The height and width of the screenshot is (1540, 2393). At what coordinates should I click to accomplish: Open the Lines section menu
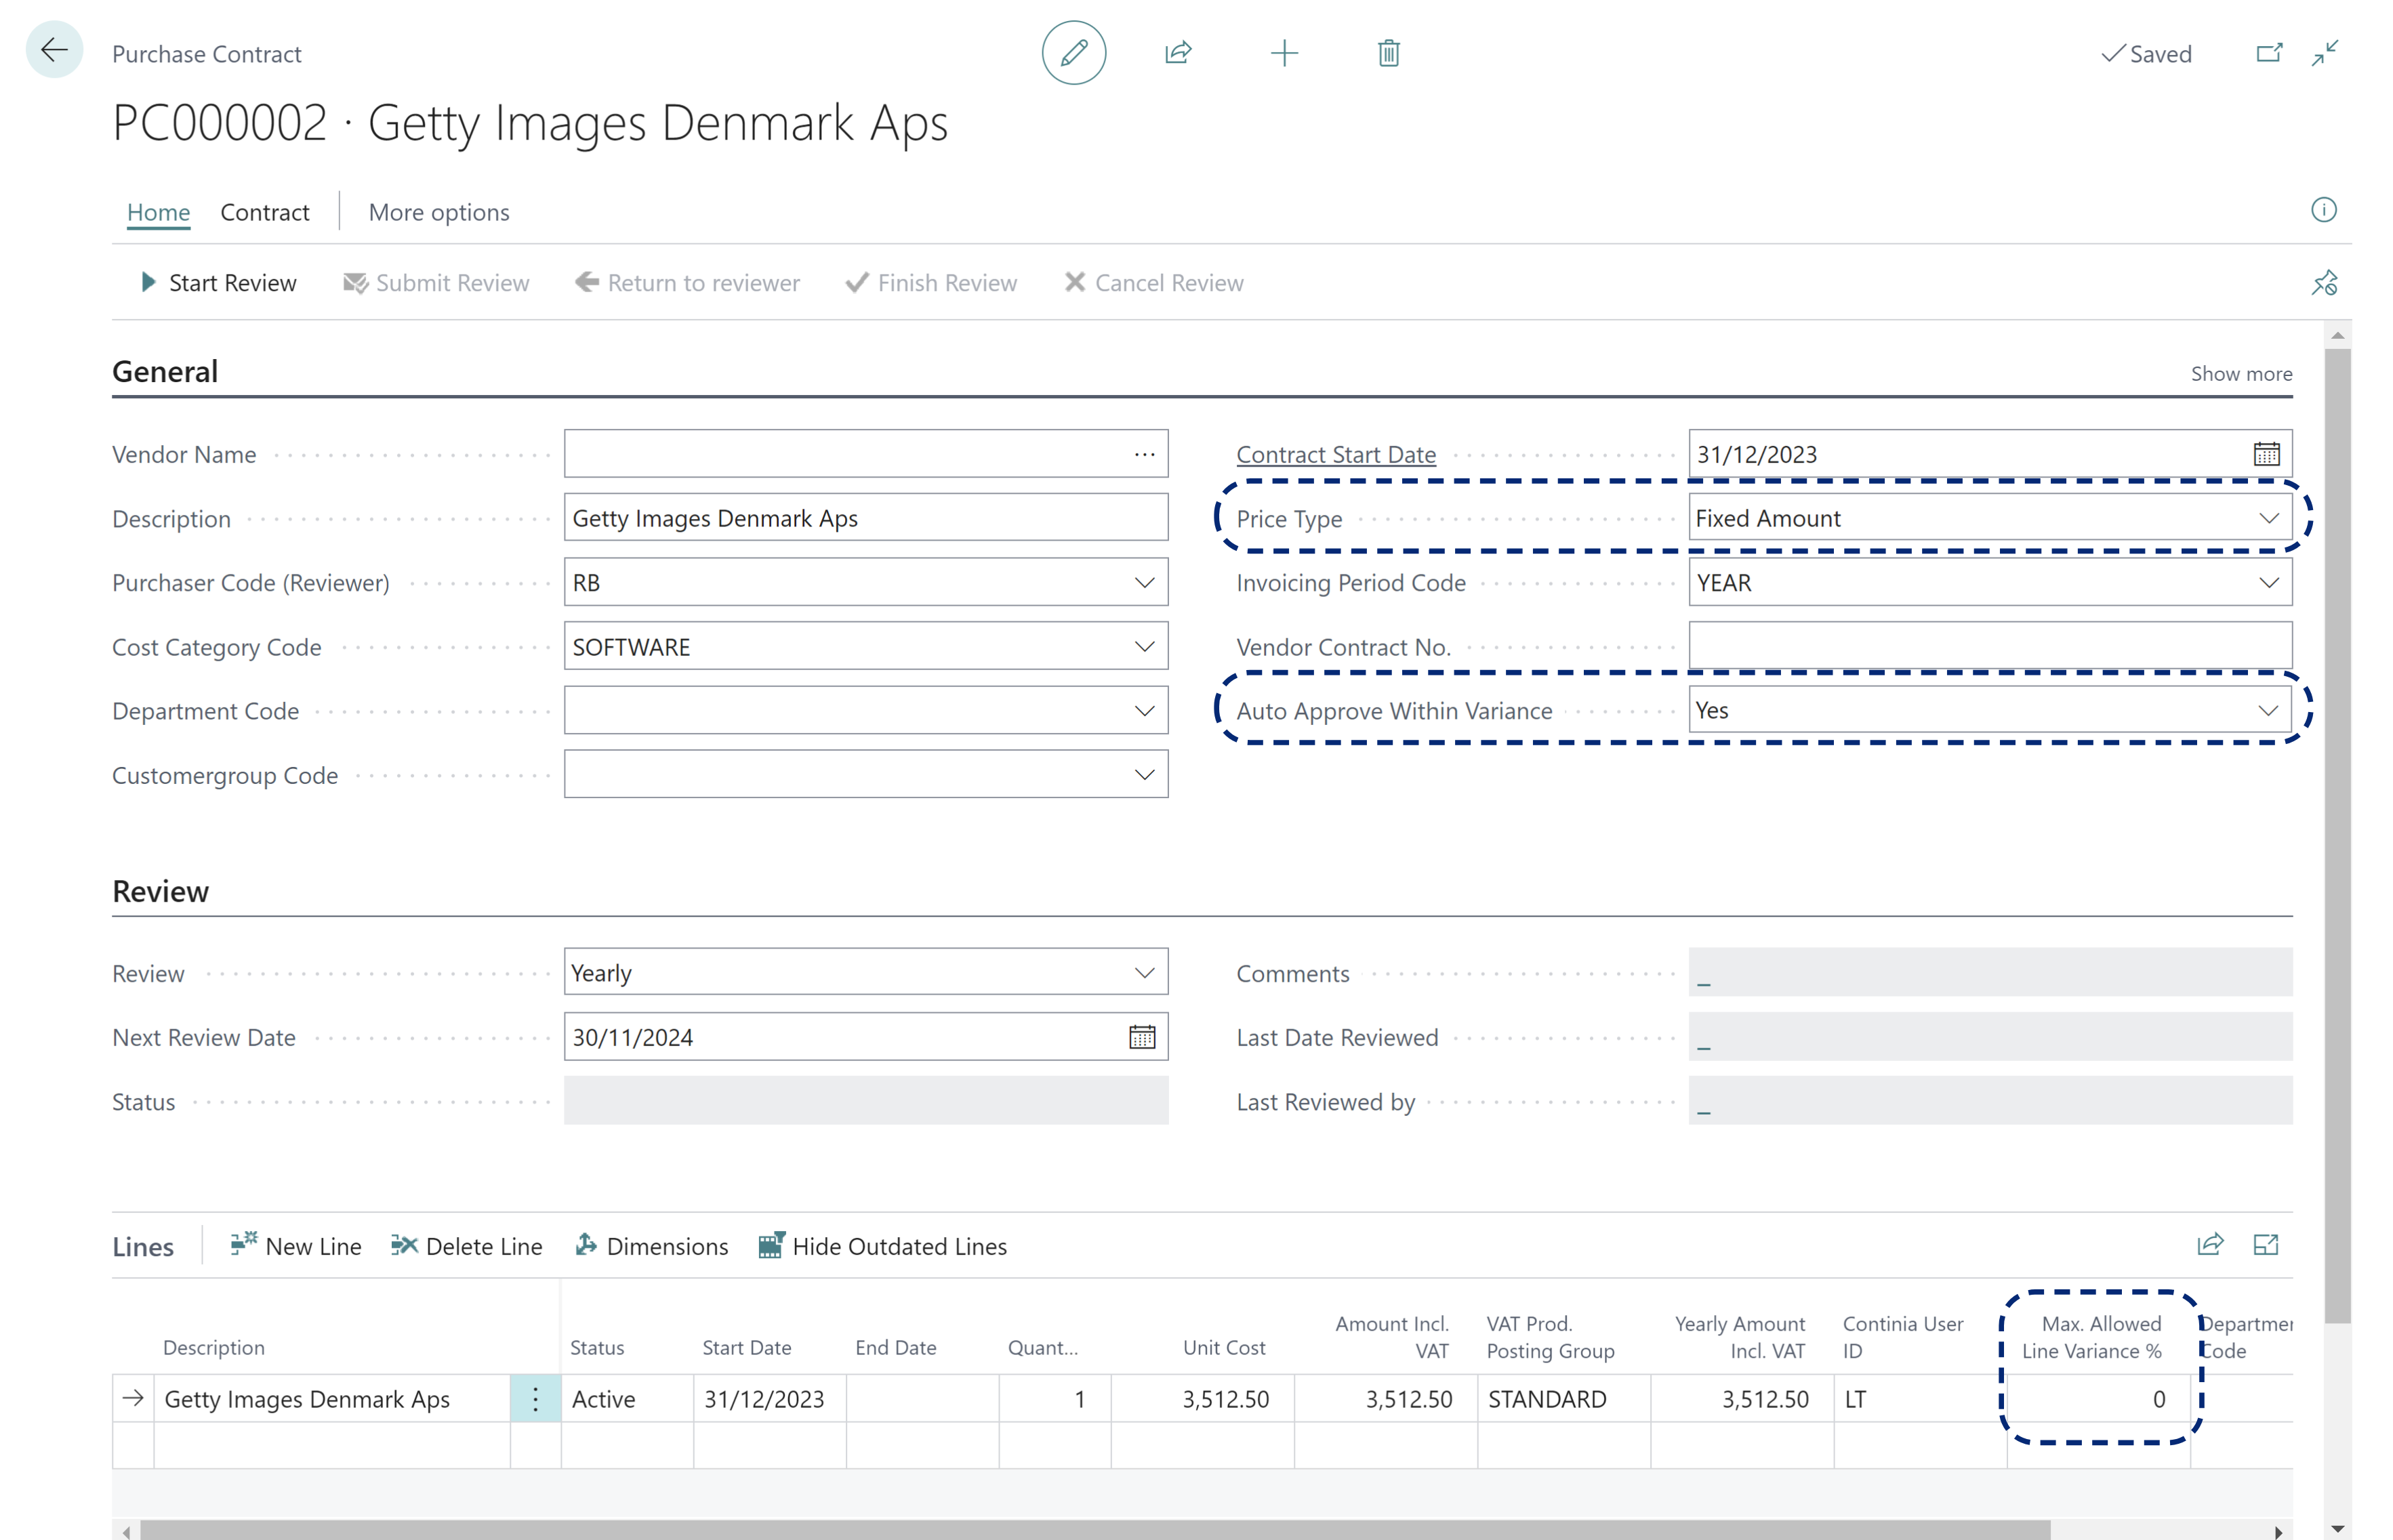tap(143, 1246)
